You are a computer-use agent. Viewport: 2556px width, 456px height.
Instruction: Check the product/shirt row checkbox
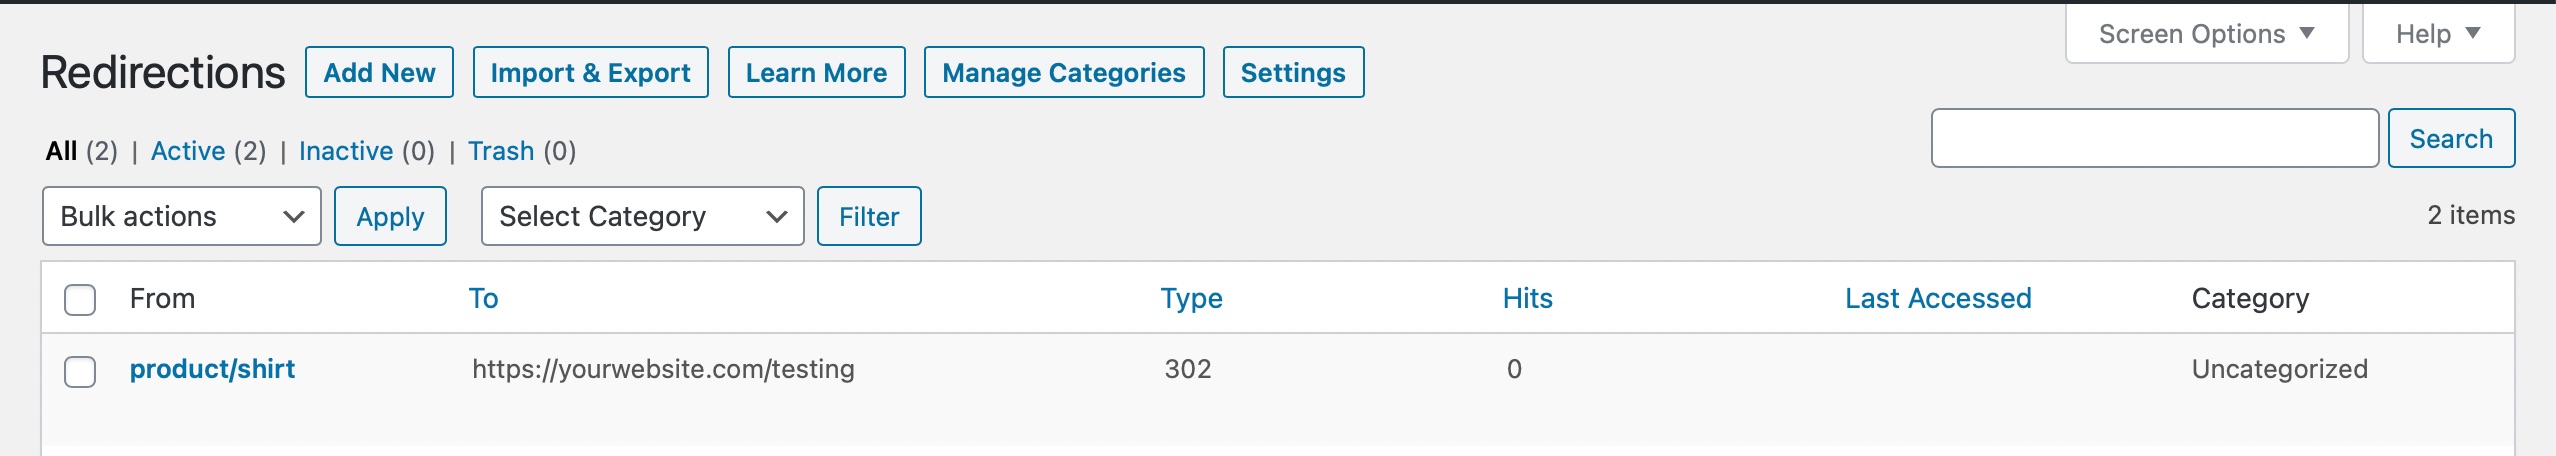(x=80, y=371)
